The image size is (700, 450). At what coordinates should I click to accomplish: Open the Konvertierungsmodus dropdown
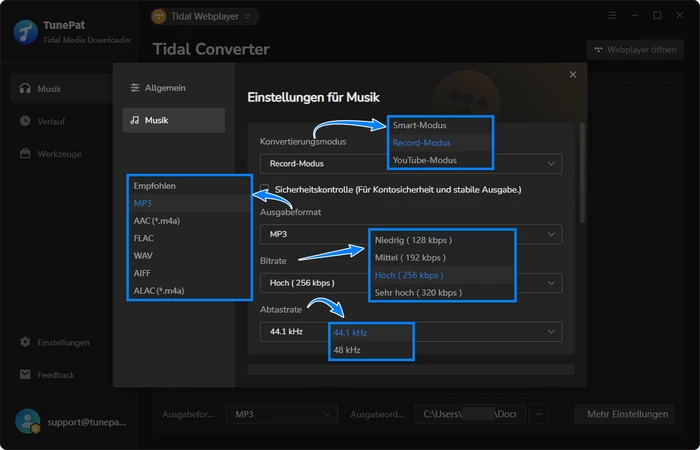click(411, 164)
